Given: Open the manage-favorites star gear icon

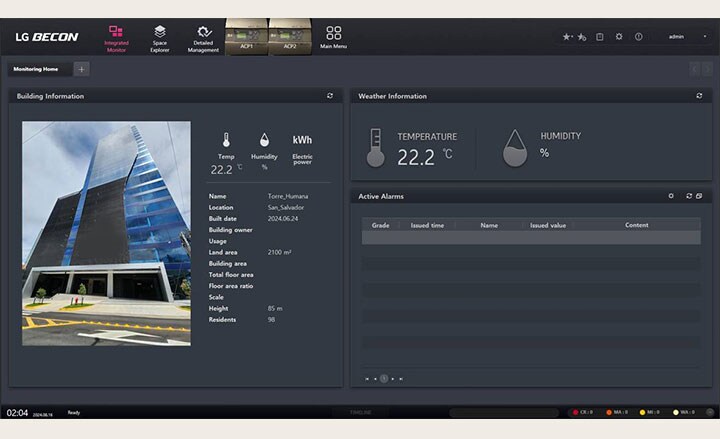Looking at the screenshot, I should [x=582, y=37].
